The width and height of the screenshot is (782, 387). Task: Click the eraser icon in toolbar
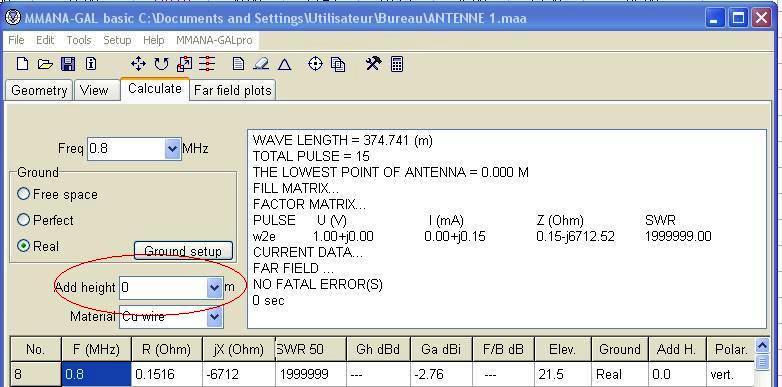click(261, 64)
